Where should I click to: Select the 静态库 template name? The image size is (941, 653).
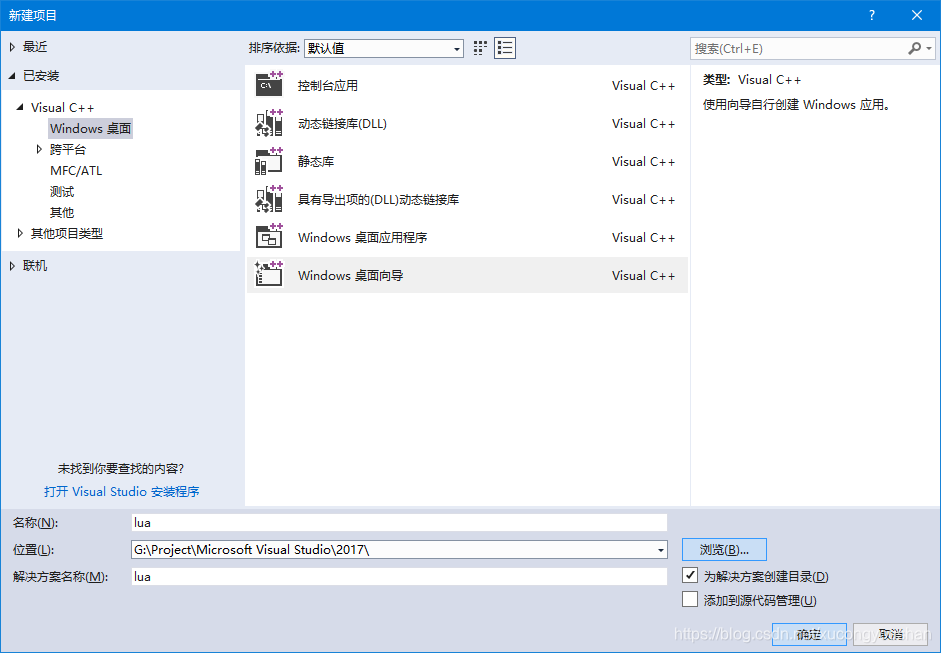[x=316, y=161]
